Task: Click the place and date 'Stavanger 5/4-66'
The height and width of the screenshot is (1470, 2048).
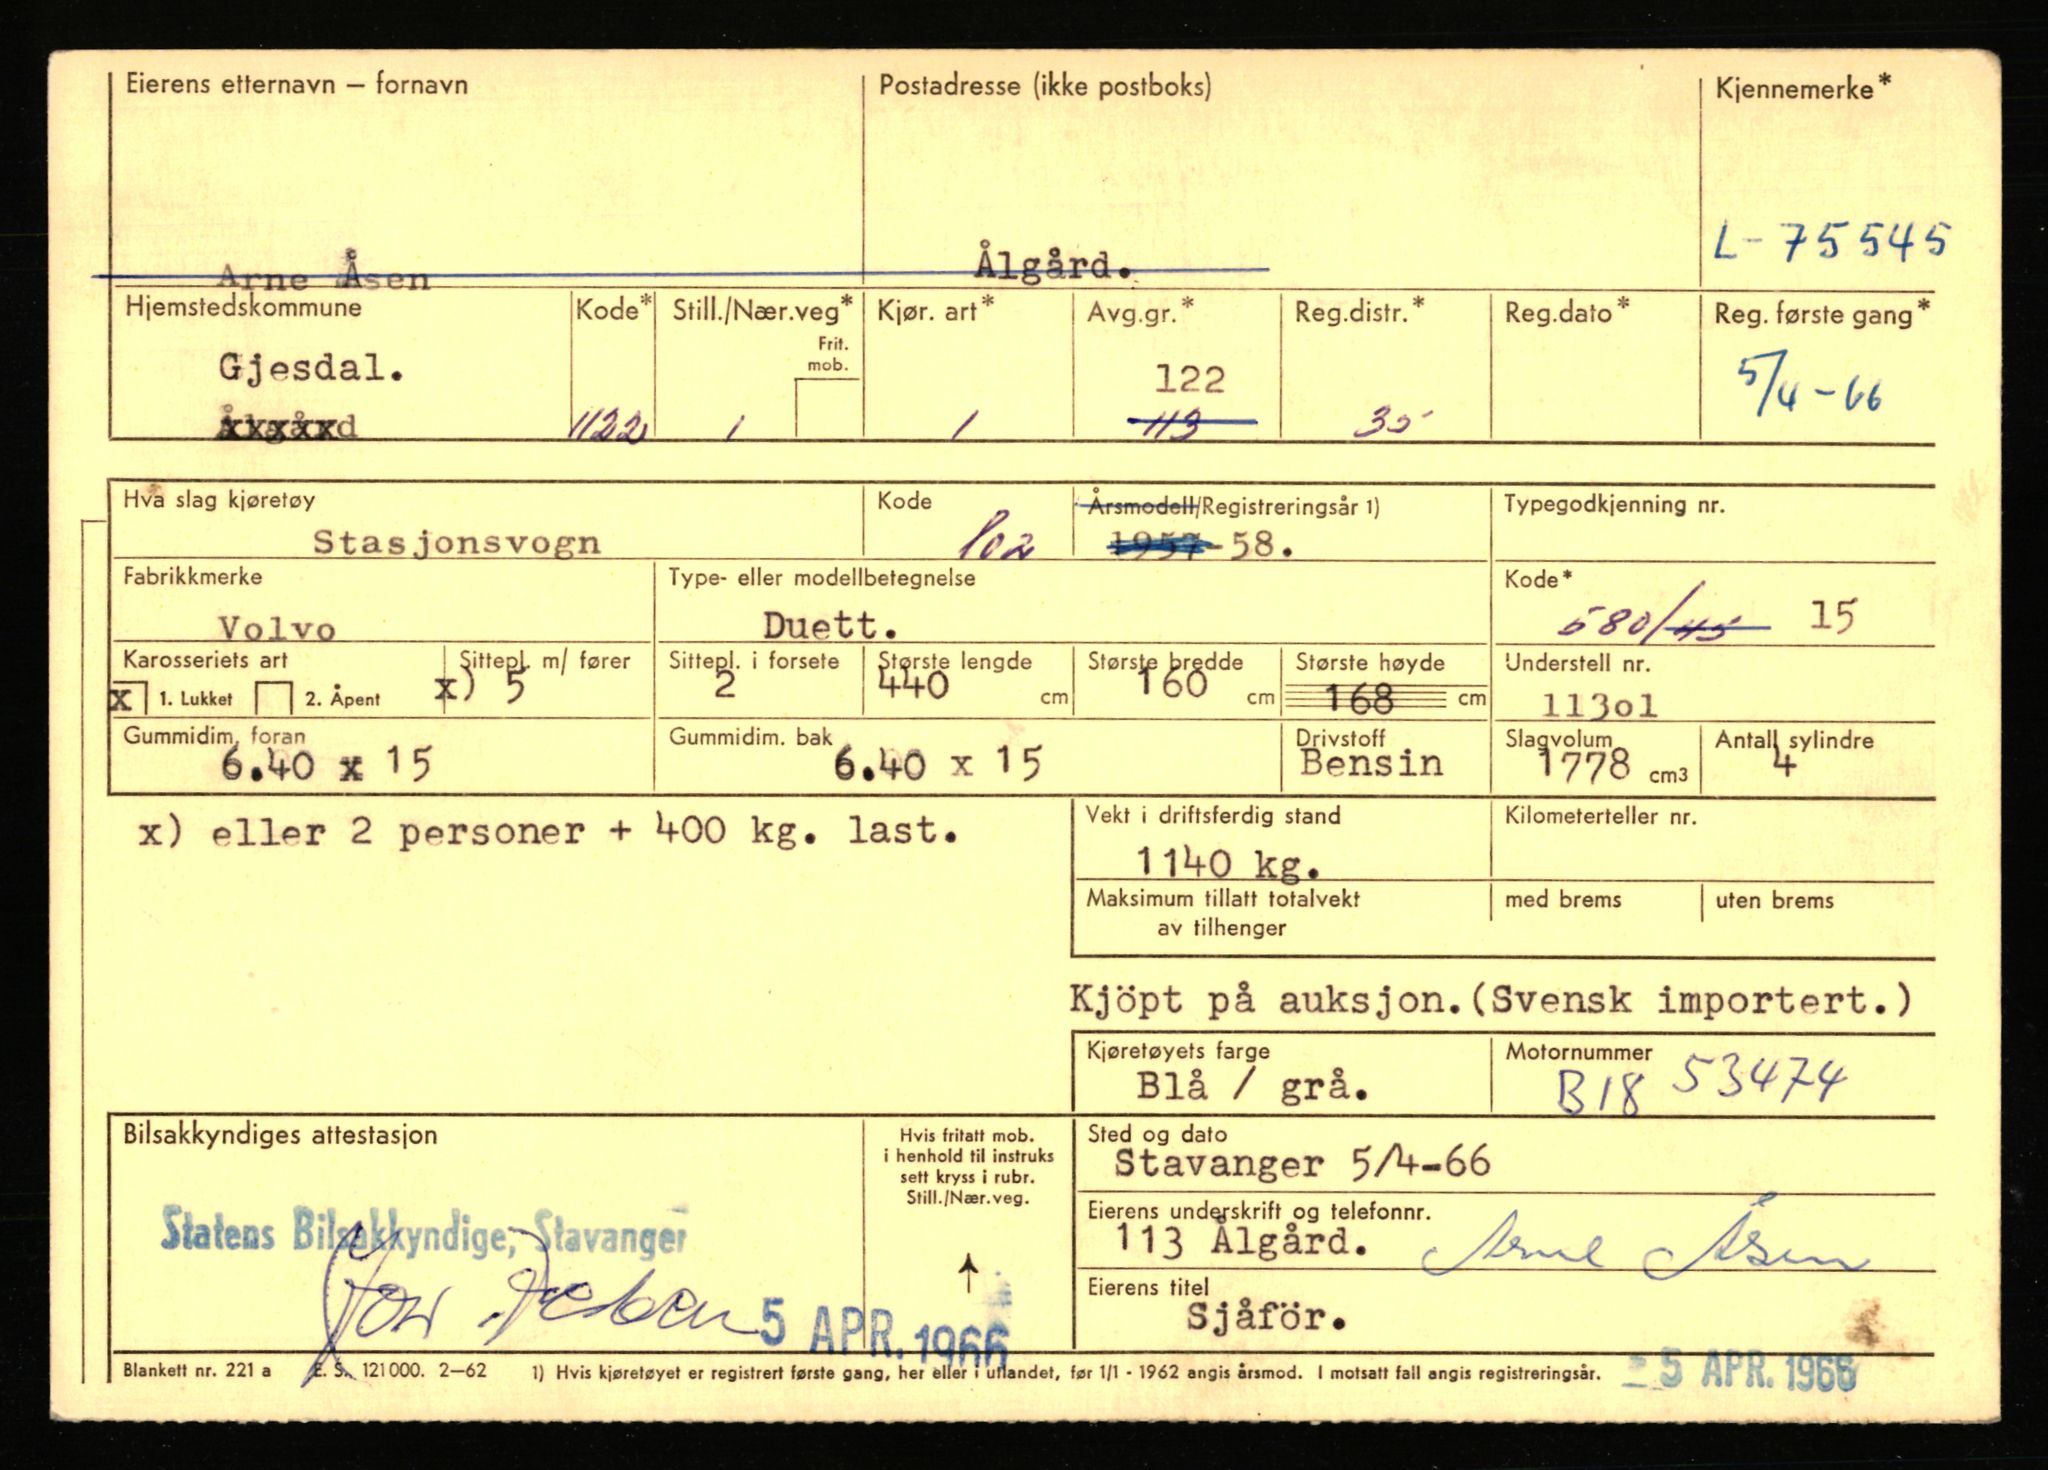Action: 1302,1163
